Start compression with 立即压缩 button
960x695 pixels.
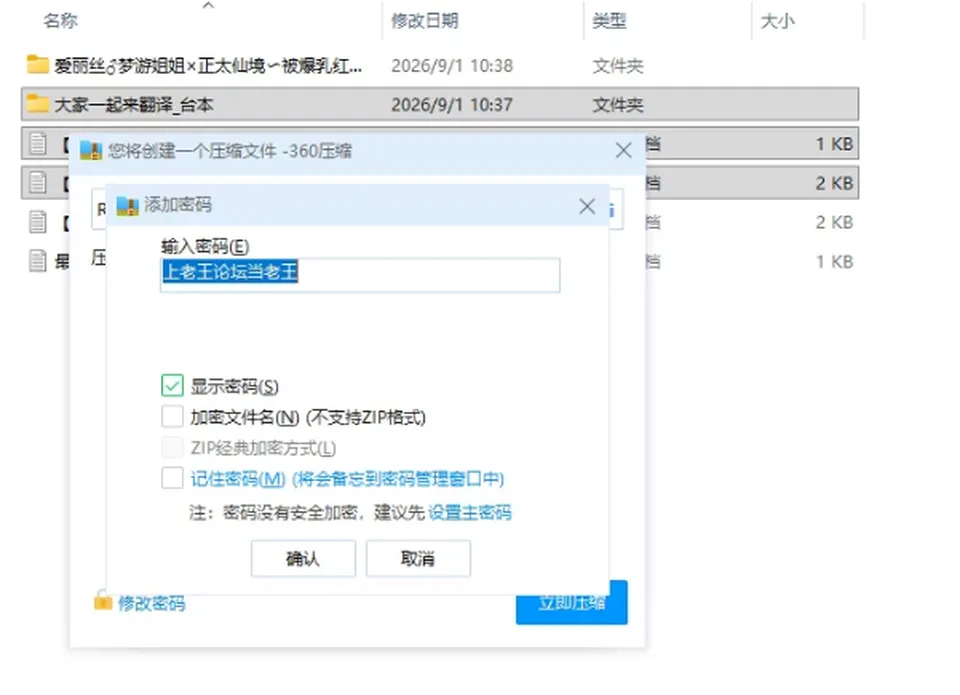(x=572, y=603)
